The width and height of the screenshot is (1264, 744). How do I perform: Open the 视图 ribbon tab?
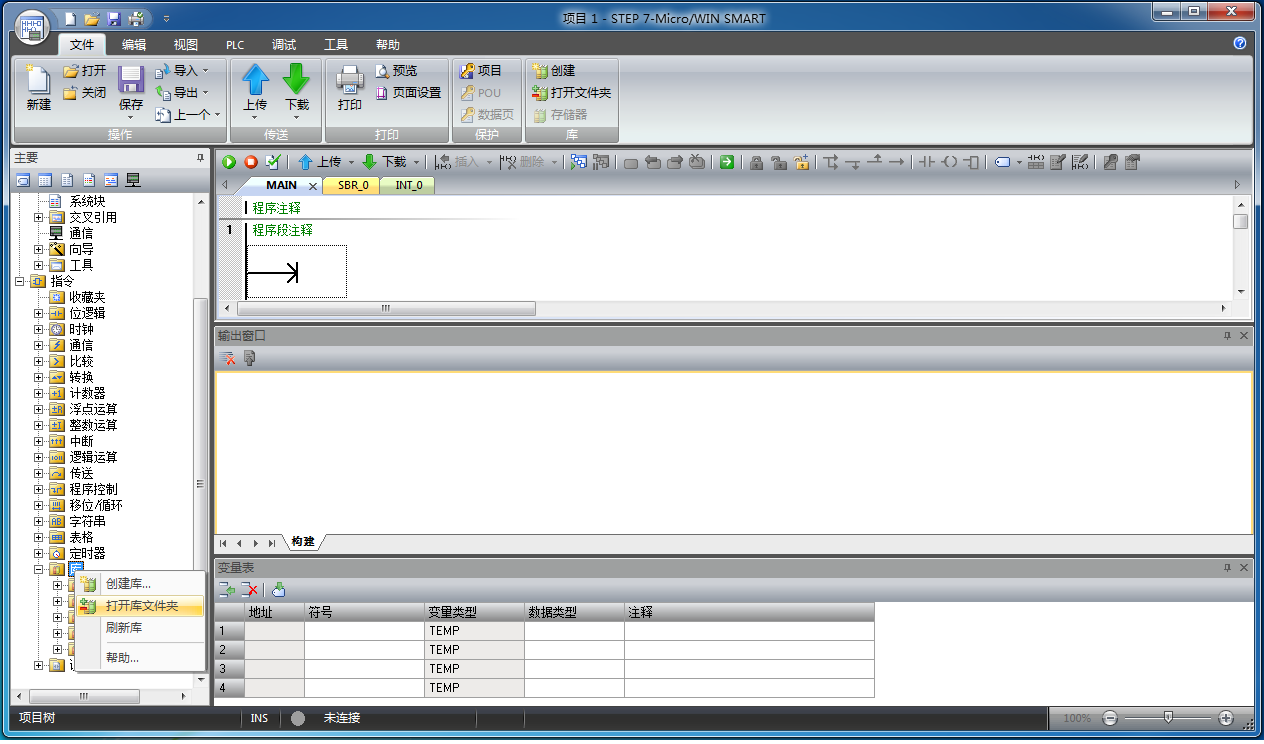(x=186, y=45)
